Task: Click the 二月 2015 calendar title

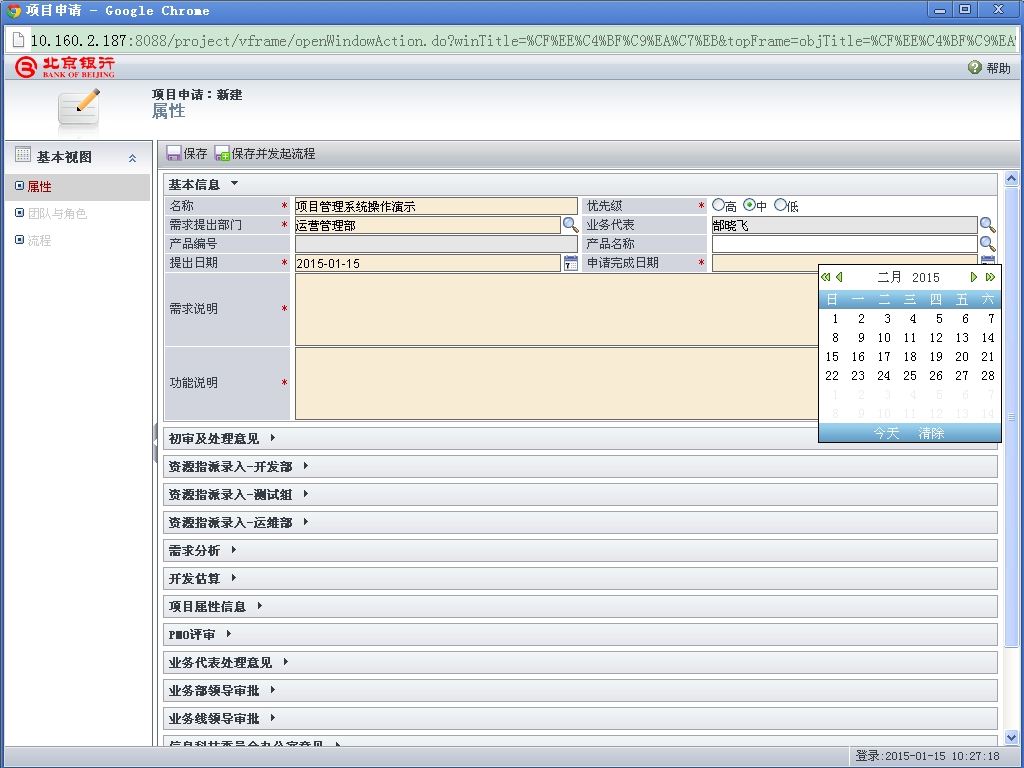Action: coord(908,277)
